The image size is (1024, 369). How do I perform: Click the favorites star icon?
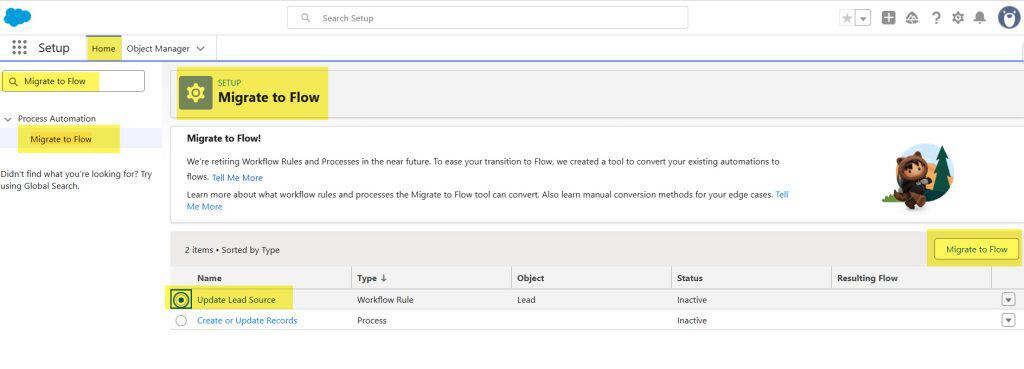click(x=847, y=18)
